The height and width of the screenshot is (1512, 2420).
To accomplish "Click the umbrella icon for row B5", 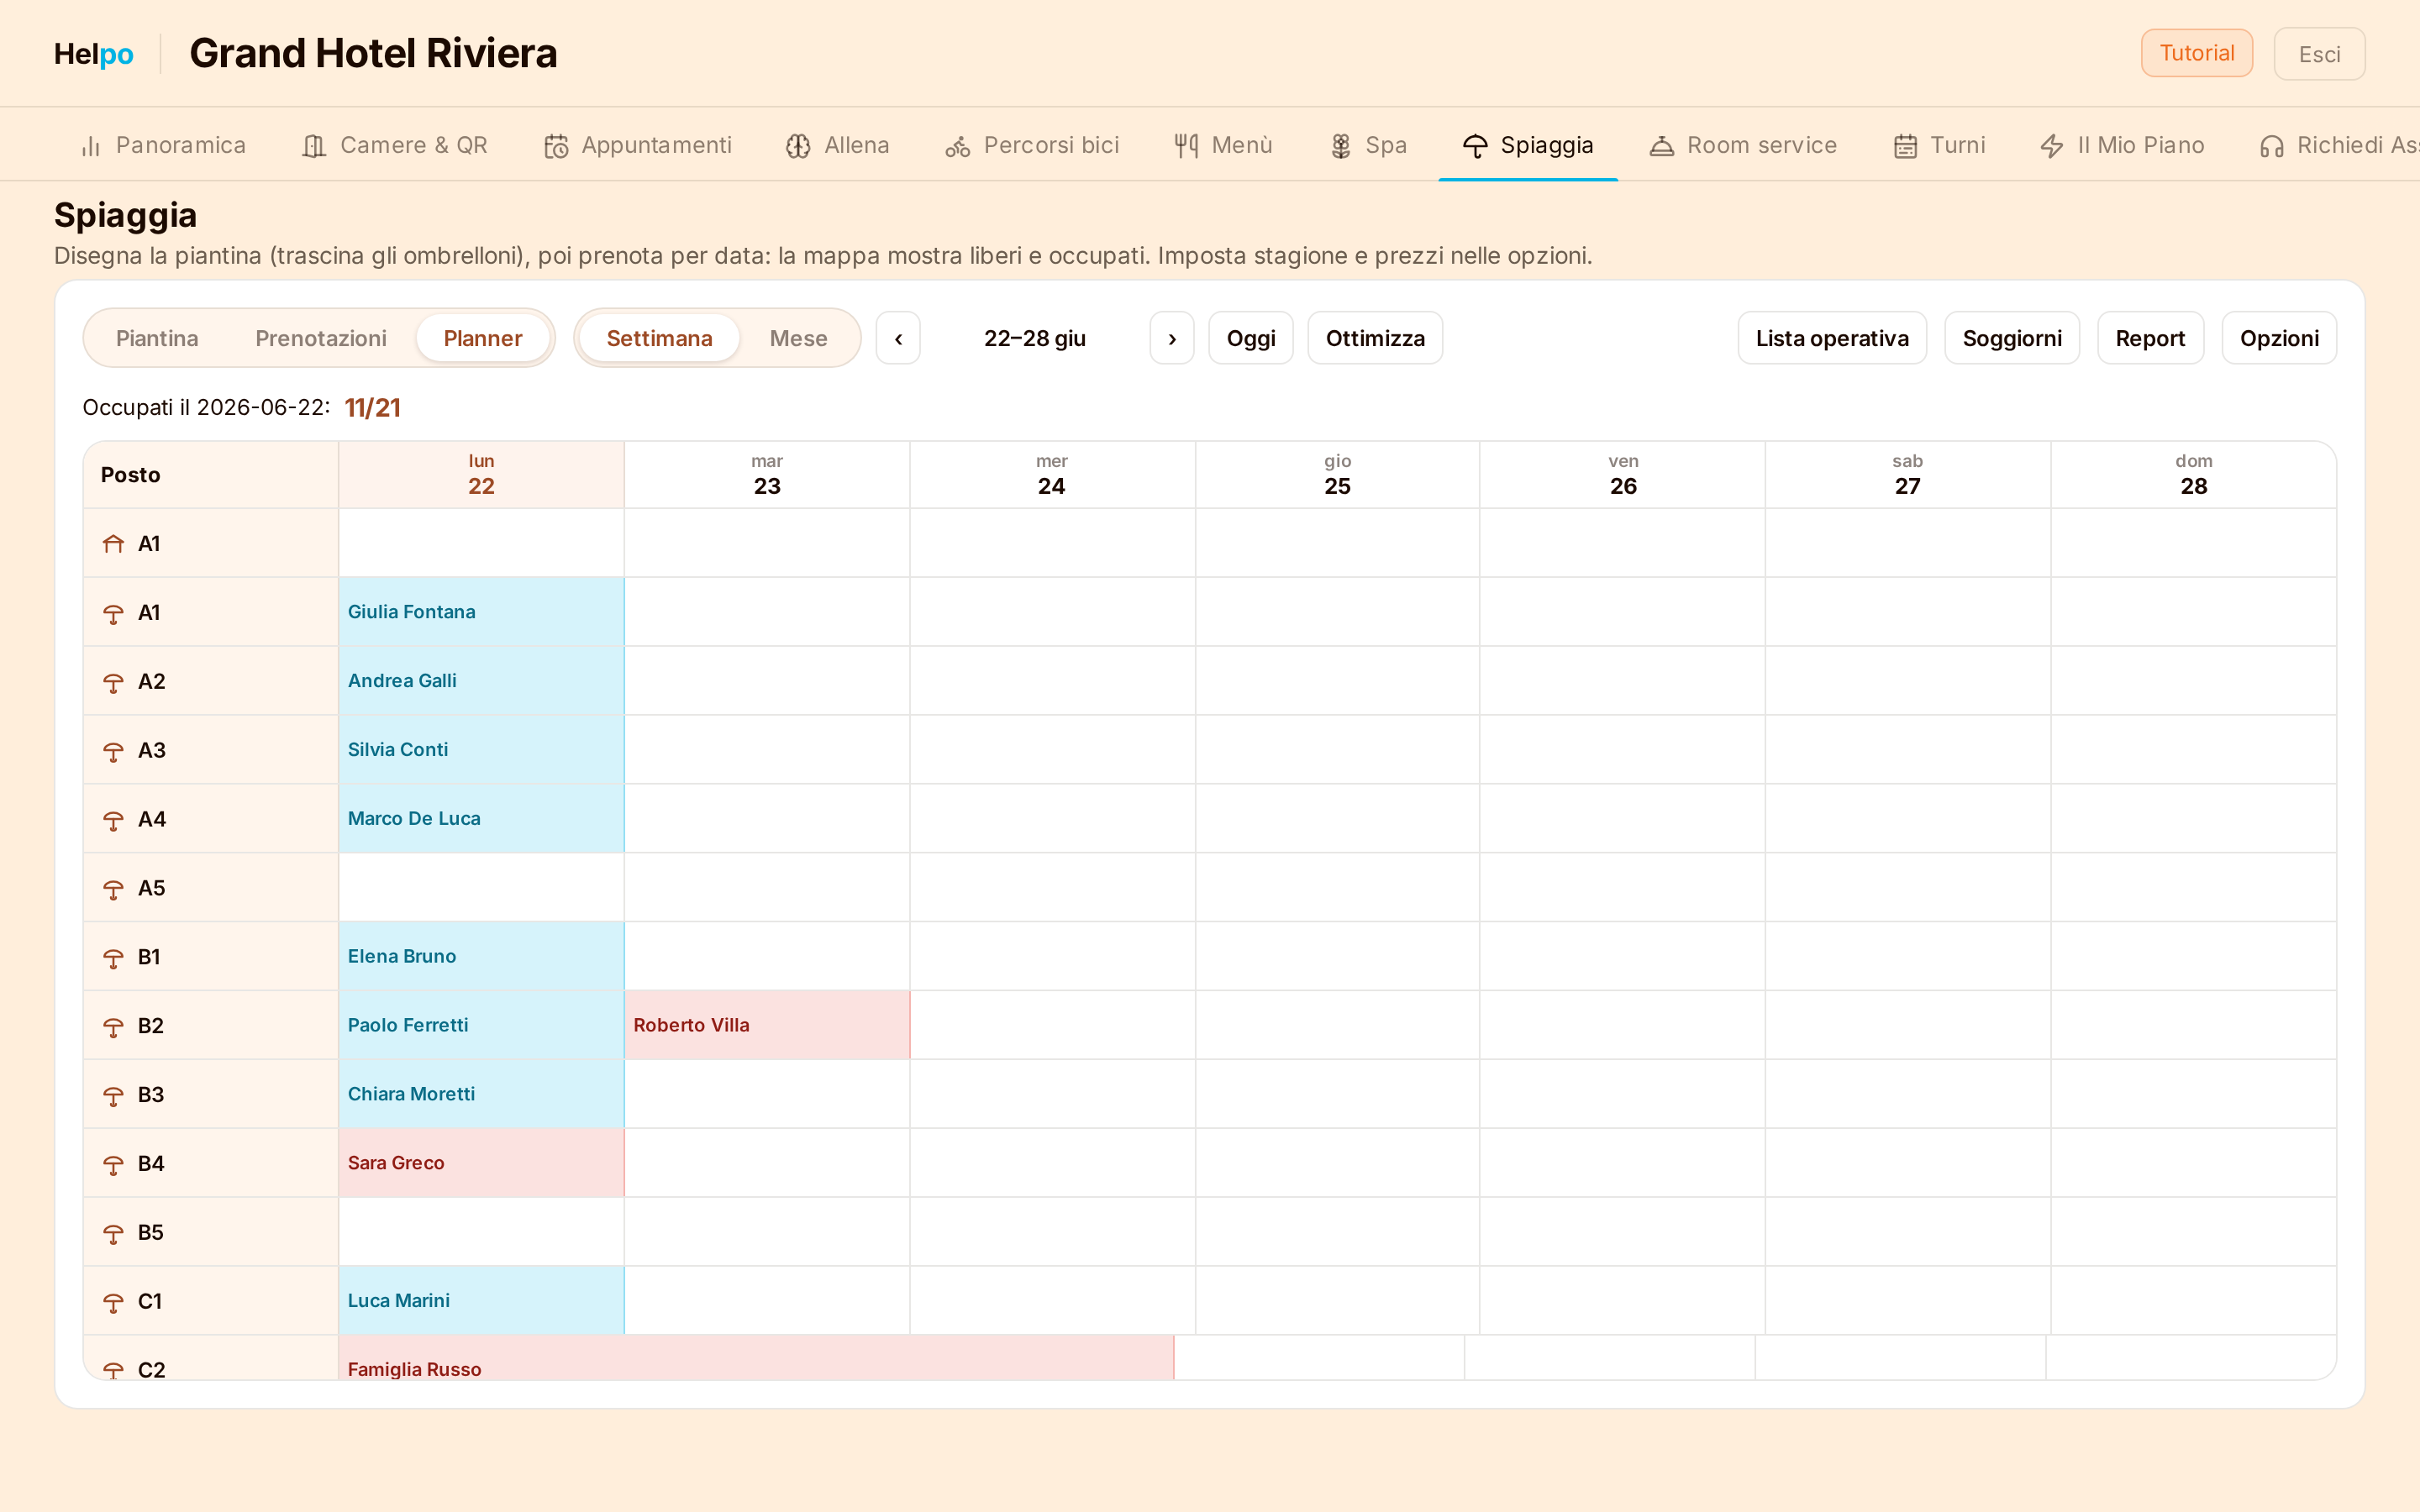I will 113,1234.
